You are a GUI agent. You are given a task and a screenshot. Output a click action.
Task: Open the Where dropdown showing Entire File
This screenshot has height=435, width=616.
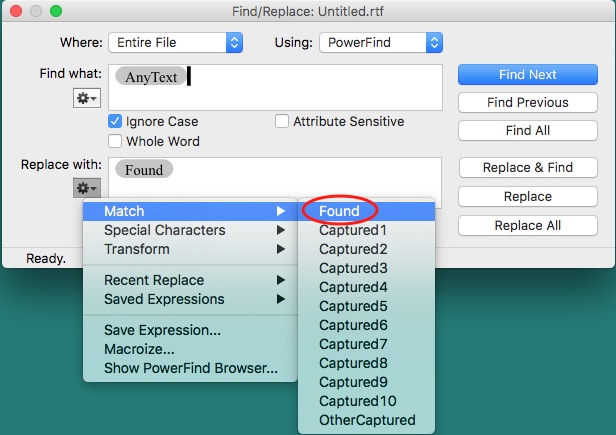[177, 42]
